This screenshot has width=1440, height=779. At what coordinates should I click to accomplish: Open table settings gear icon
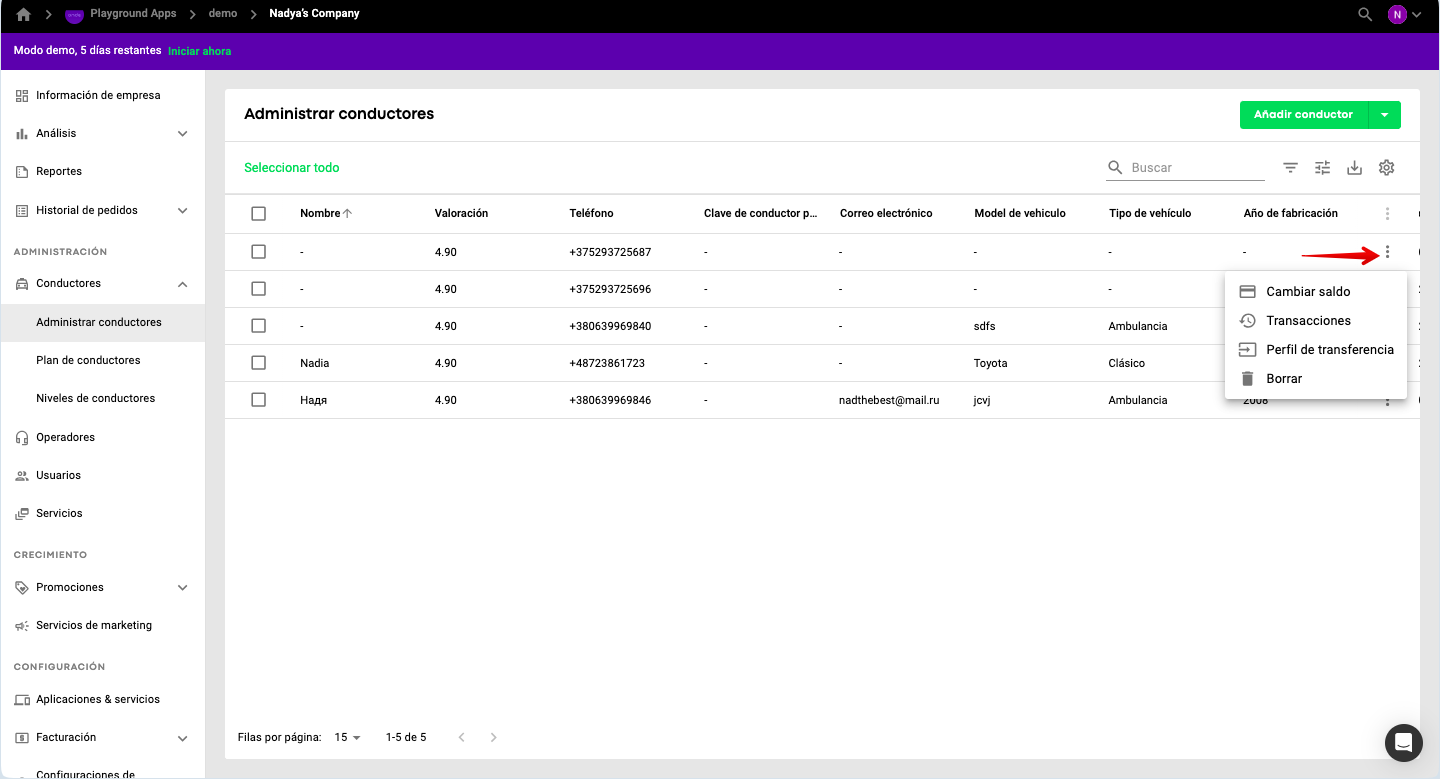[x=1386, y=168]
